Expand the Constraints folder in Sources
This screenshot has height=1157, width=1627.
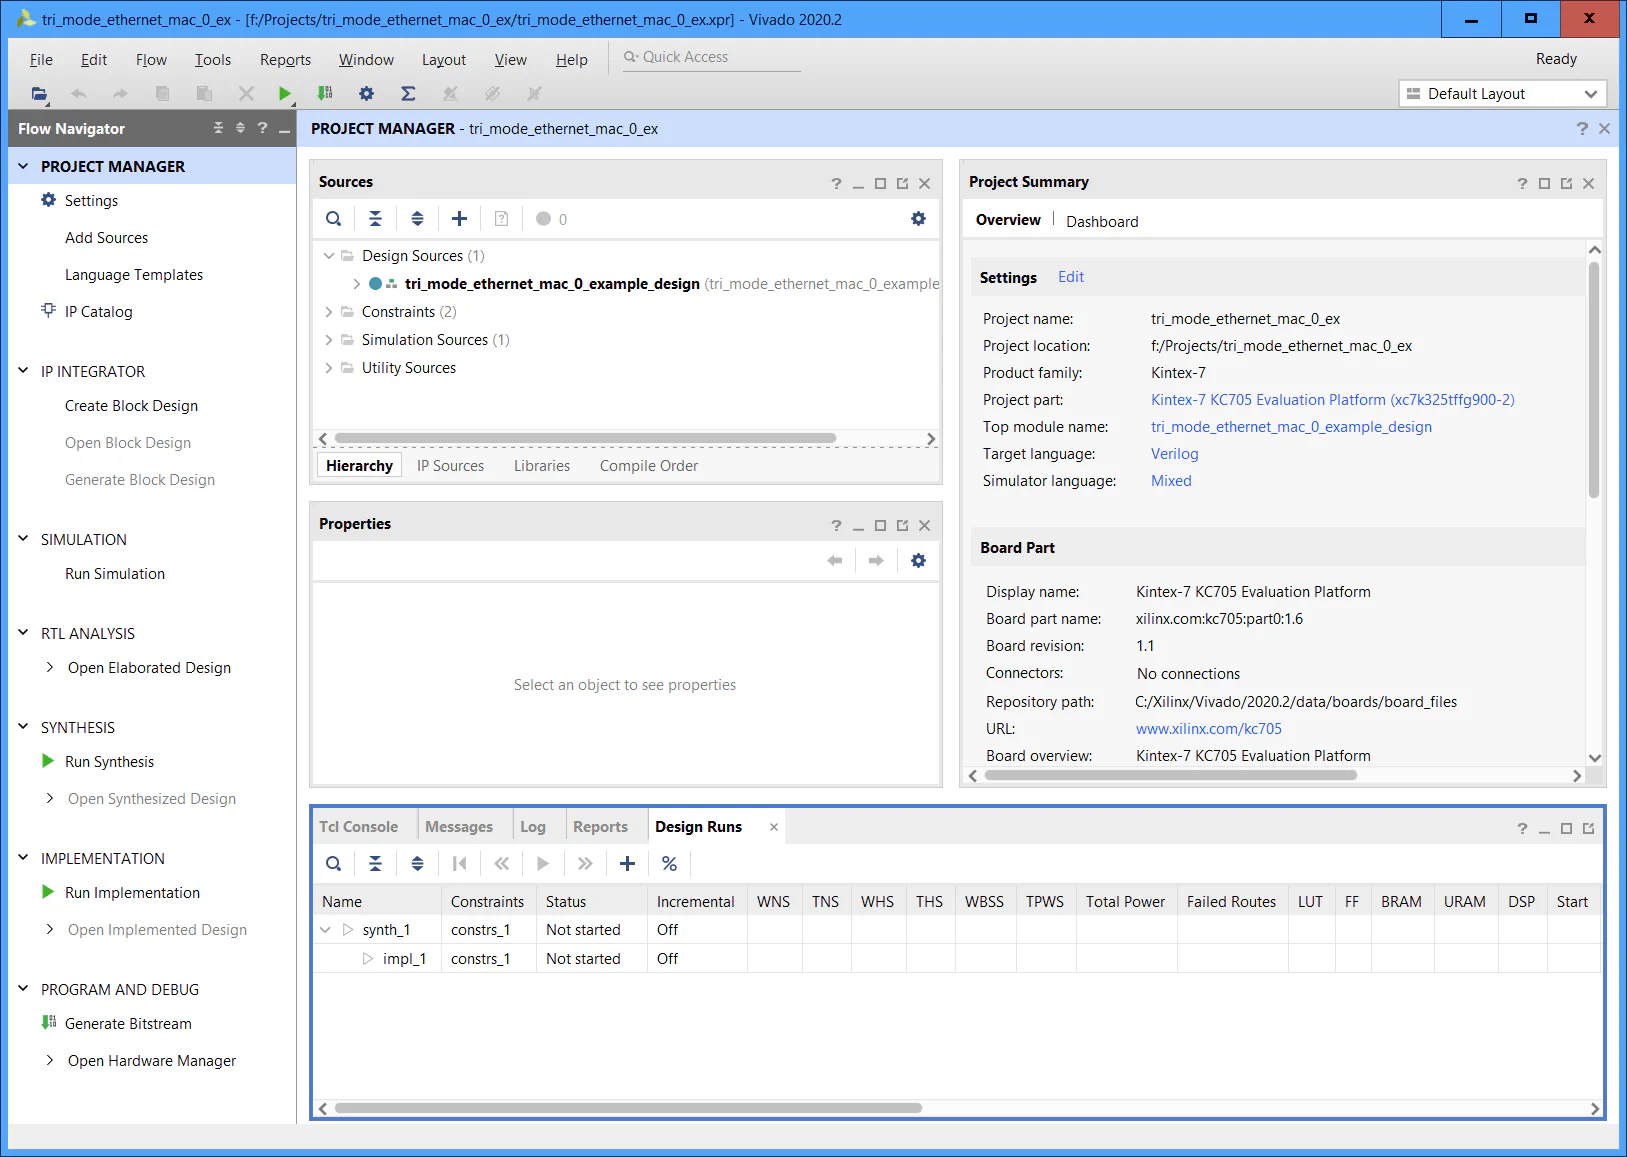tap(329, 312)
